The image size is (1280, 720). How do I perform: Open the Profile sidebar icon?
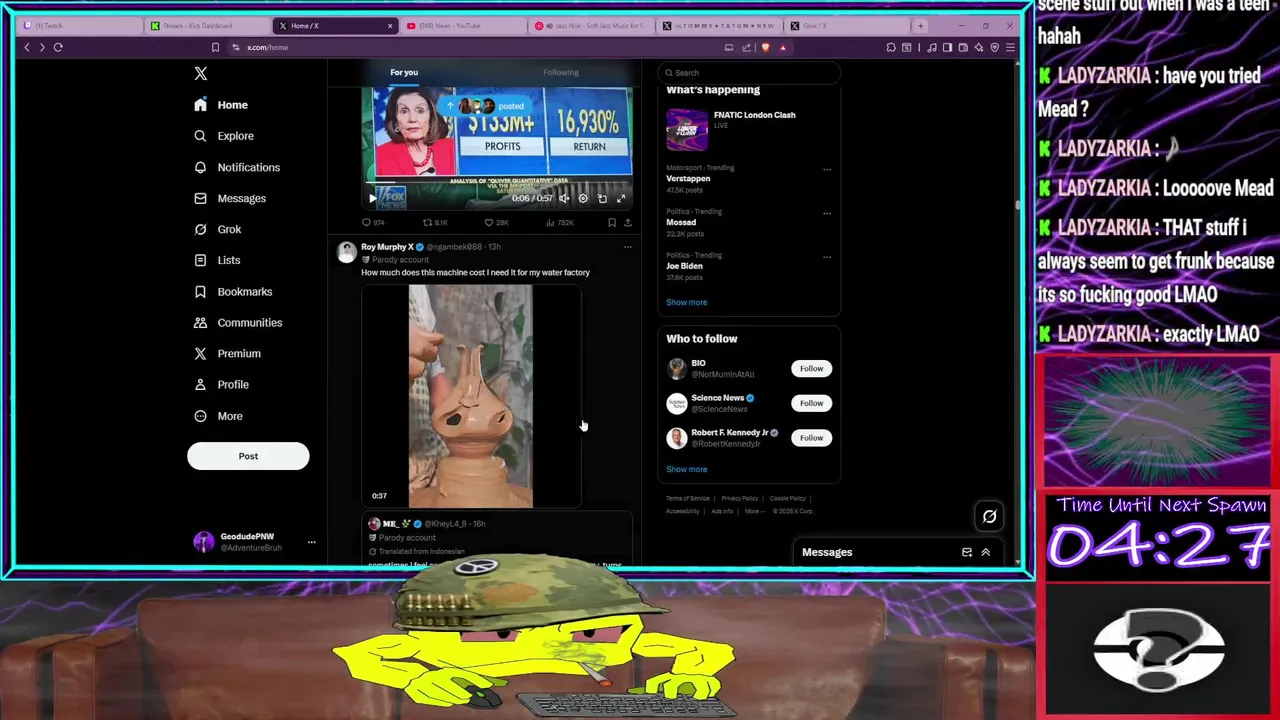coord(200,384)
